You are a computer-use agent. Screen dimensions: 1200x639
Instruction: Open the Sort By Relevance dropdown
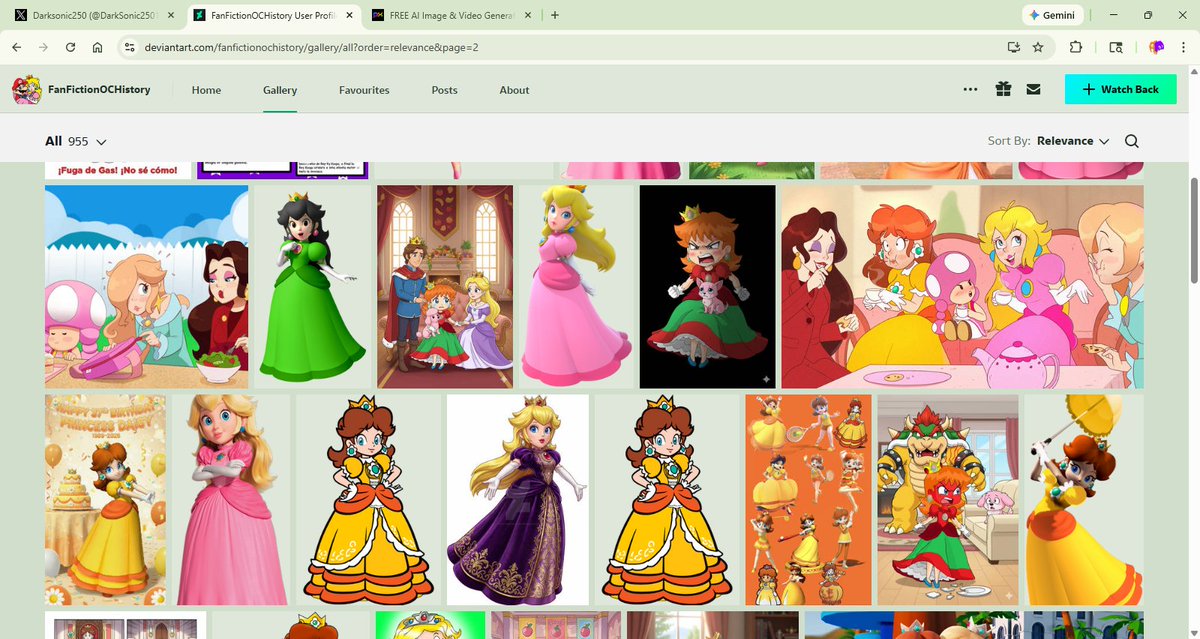click(x=1073, y=141)
